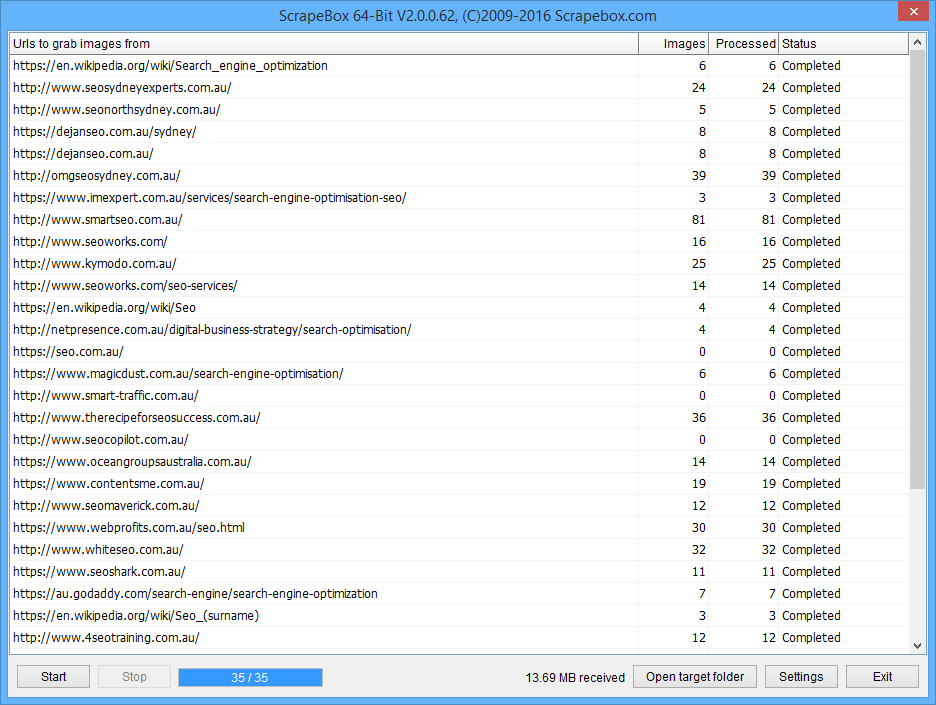The width and height of the screenshot is (936, 705).
Task: Click the 'Urls to grab images from' header
Action: 322,44
